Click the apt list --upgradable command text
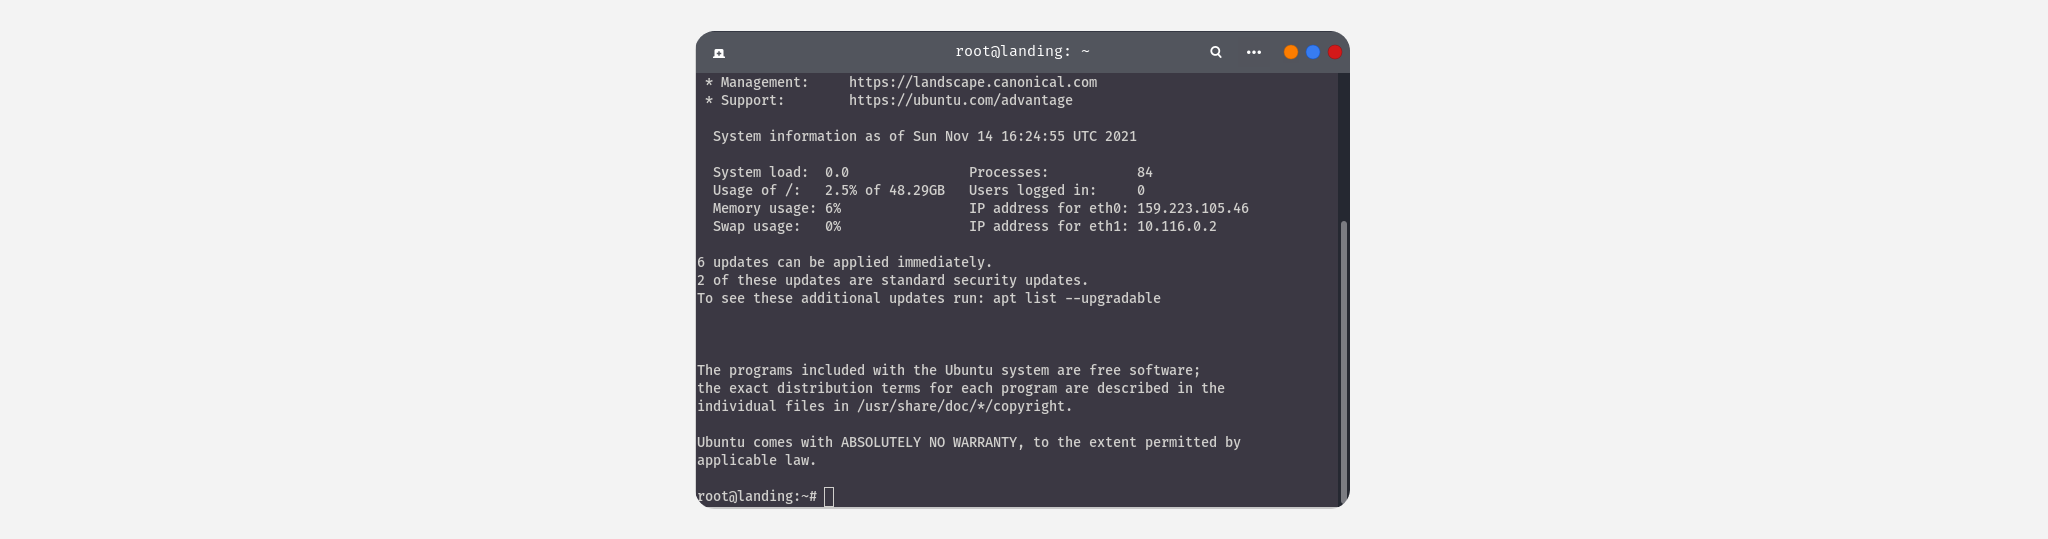The height and width of the screenshot is (539, 2048). pos(1077,299)
